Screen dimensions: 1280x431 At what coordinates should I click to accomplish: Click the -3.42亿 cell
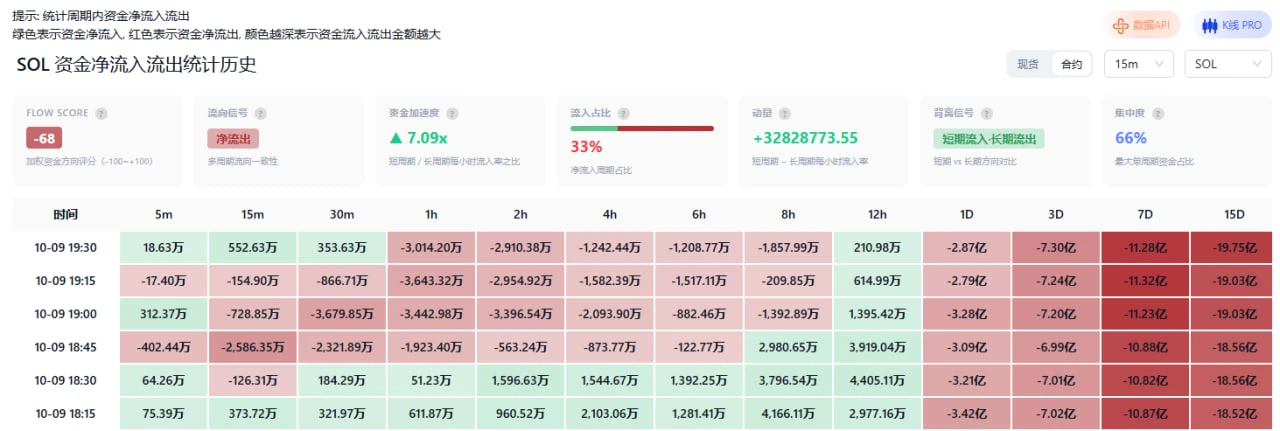point(966,414)
